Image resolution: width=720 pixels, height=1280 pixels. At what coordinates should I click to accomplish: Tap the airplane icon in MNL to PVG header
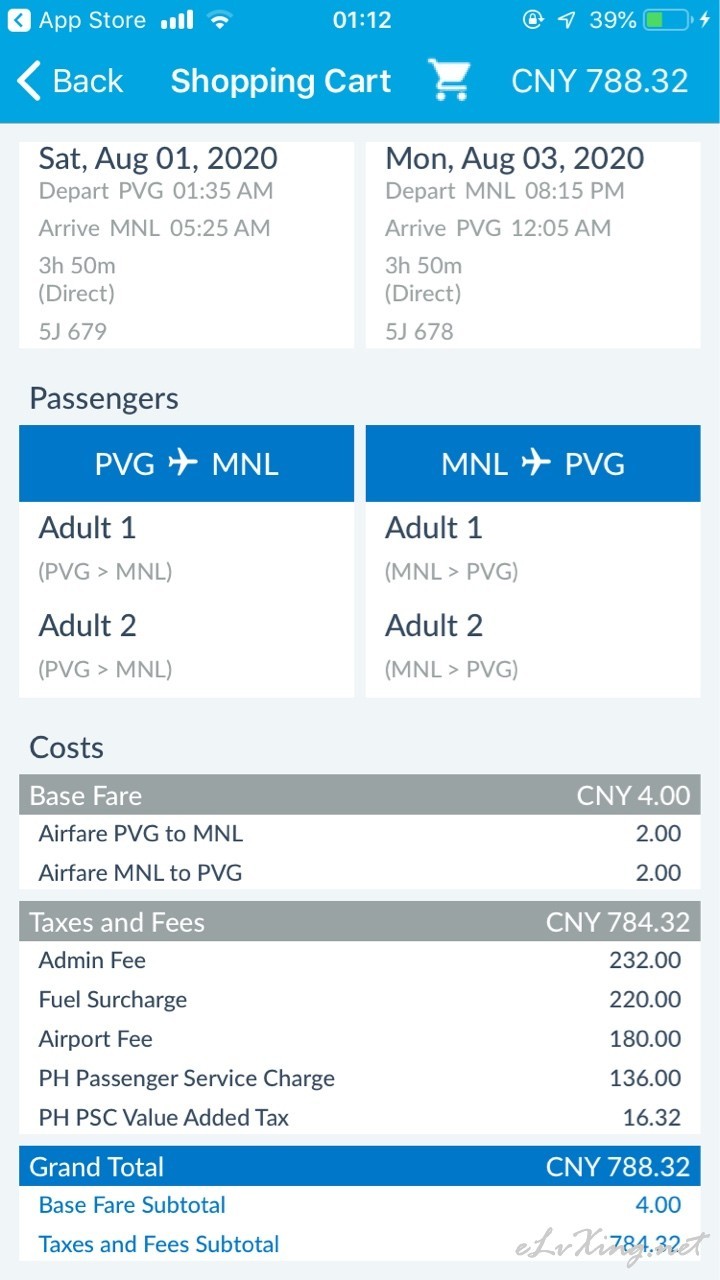[x=536, y=463]
